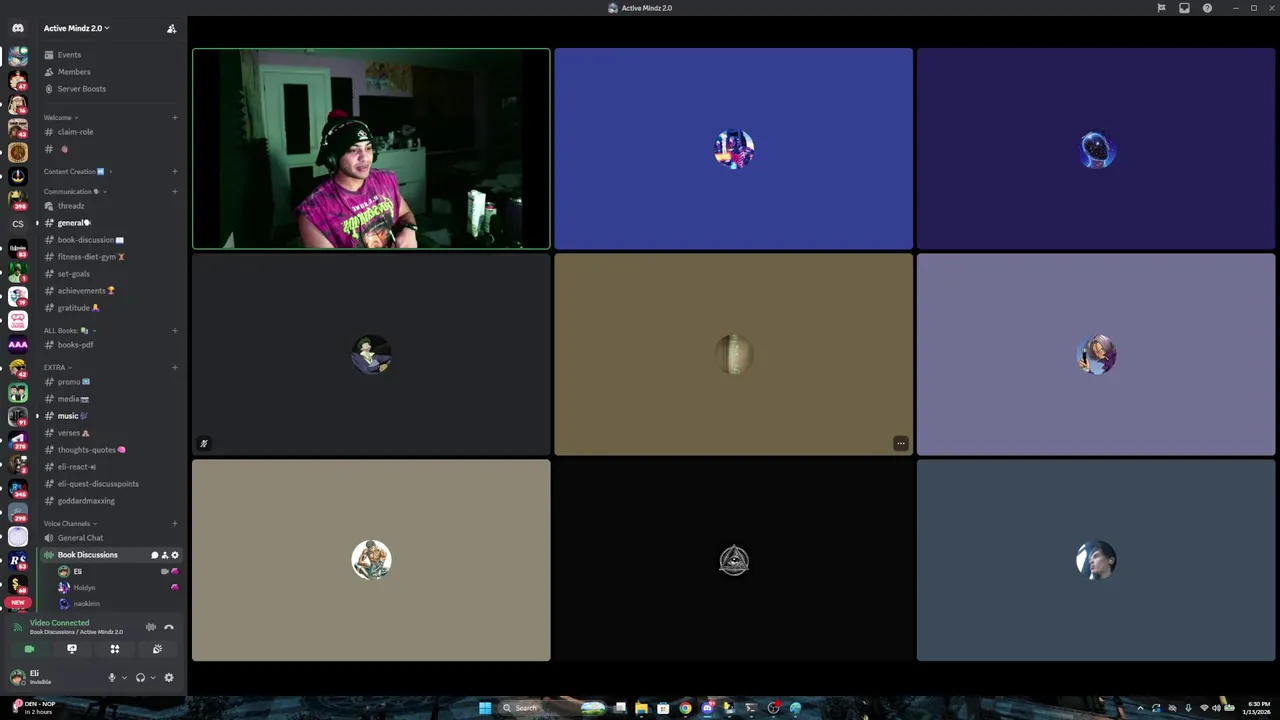Open the promo channel
The width and height of the screenshot is (1280, 720).
[x=111, y=382]
